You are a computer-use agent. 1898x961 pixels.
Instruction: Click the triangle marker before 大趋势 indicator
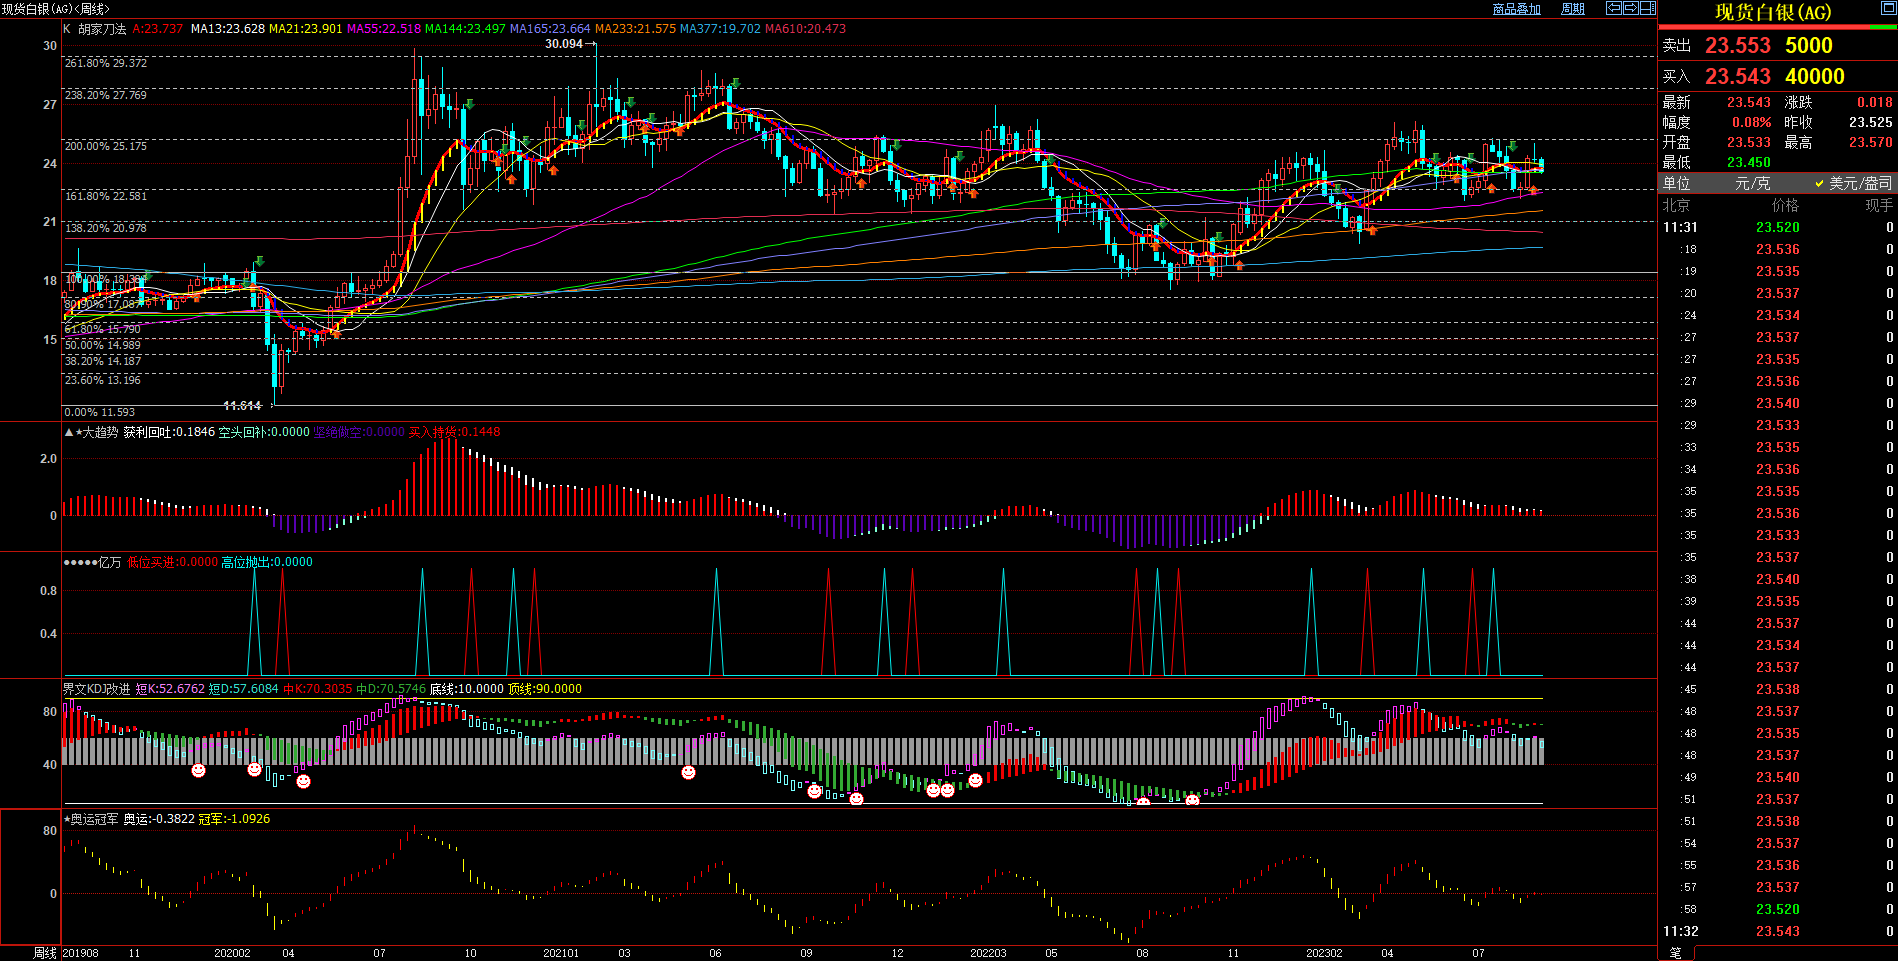(68, 433)
